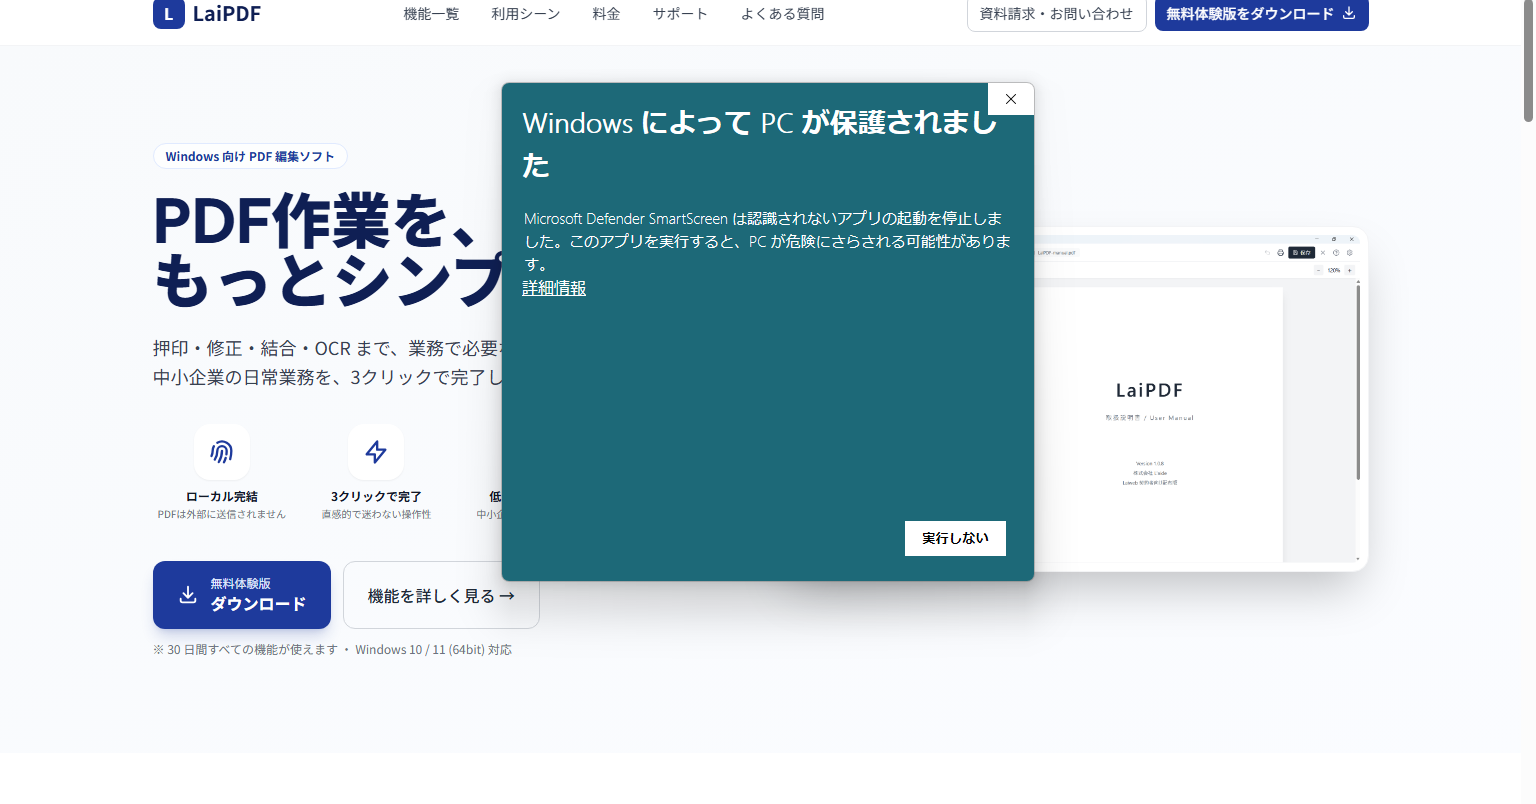Open the サポート nav item

coord(680,14)
